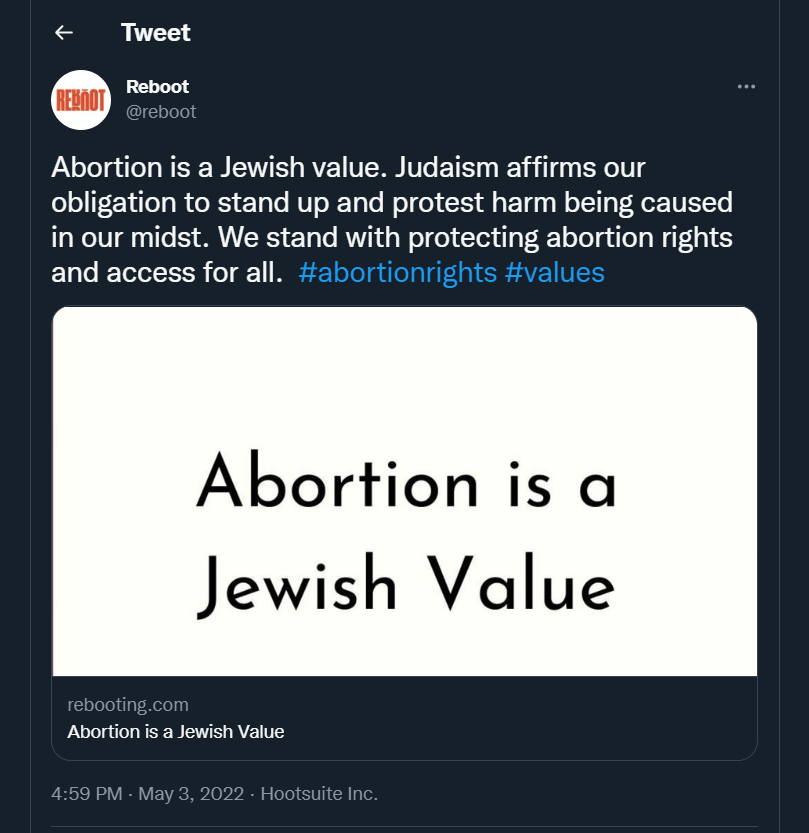Click the Reboot display name
Image resolution: width=809 pixels, height=833 pixels.
(157, 87)
